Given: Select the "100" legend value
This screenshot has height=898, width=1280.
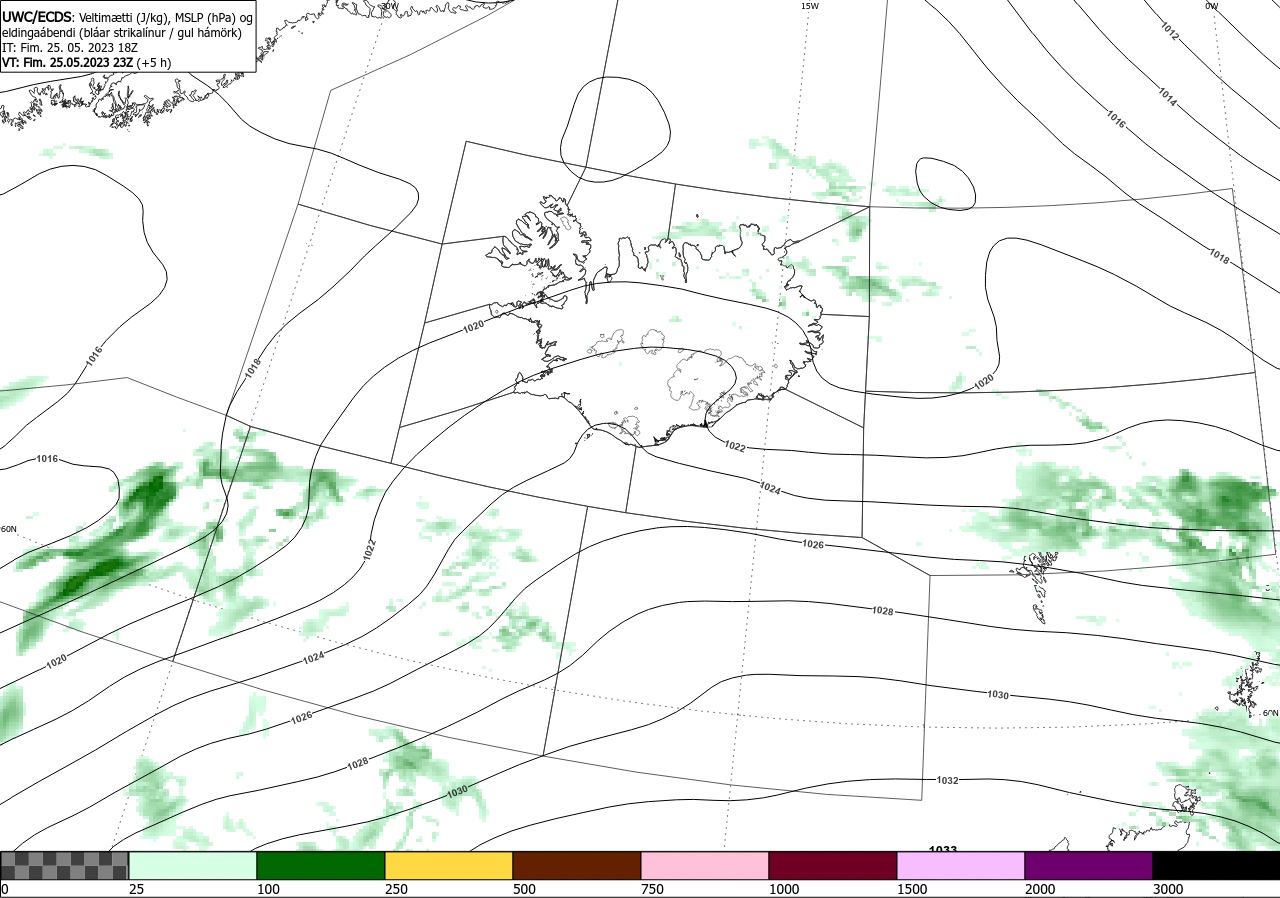Looking at the screenshot, I should [269, 889].
